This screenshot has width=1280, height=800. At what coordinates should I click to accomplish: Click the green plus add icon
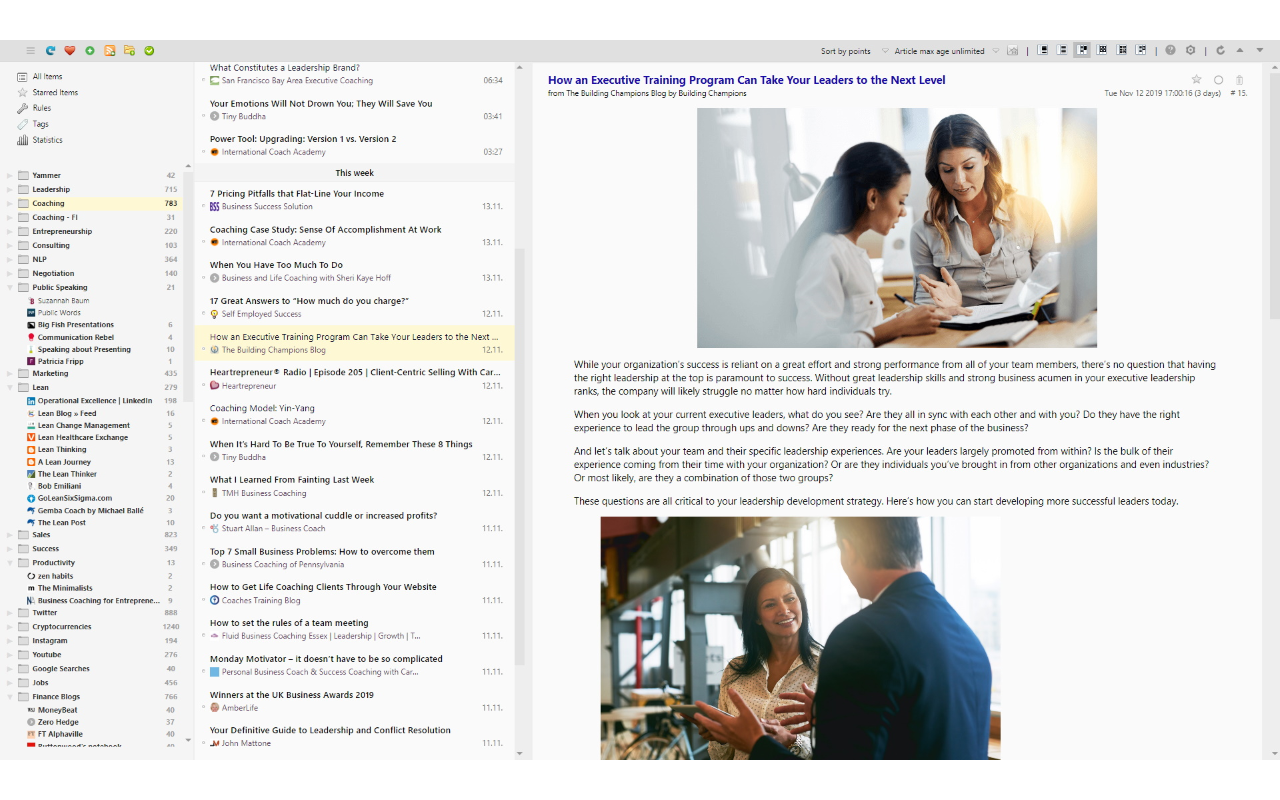[x=90, y=51]
